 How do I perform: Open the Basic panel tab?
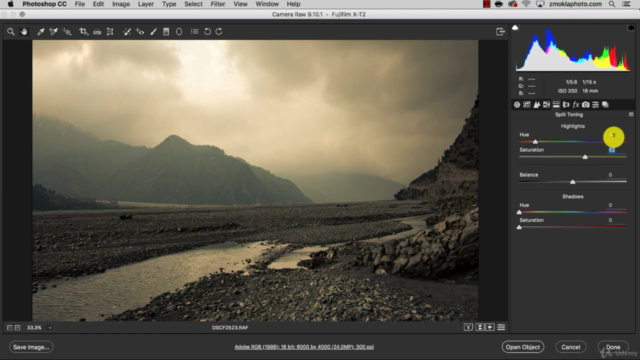(517, 104)
